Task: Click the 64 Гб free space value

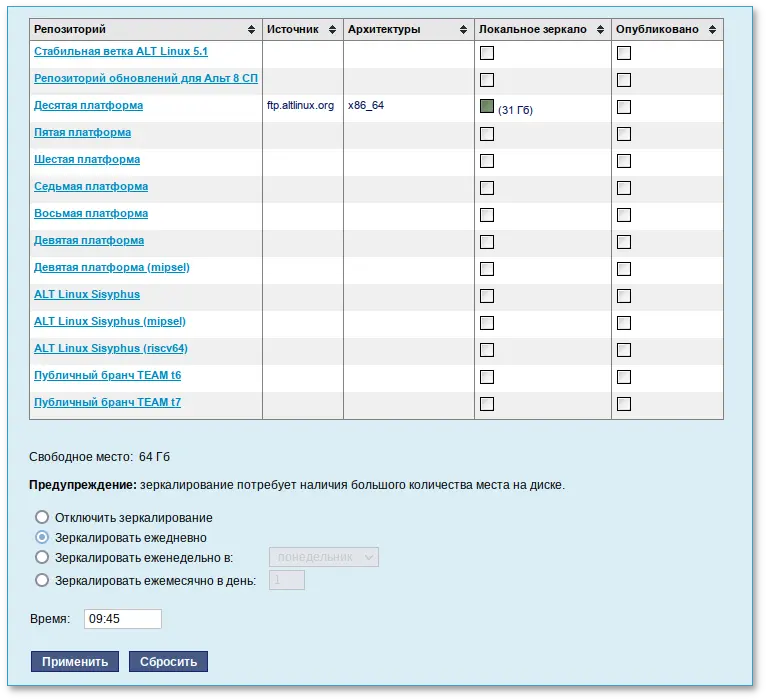Action: (x=154, y=457)
